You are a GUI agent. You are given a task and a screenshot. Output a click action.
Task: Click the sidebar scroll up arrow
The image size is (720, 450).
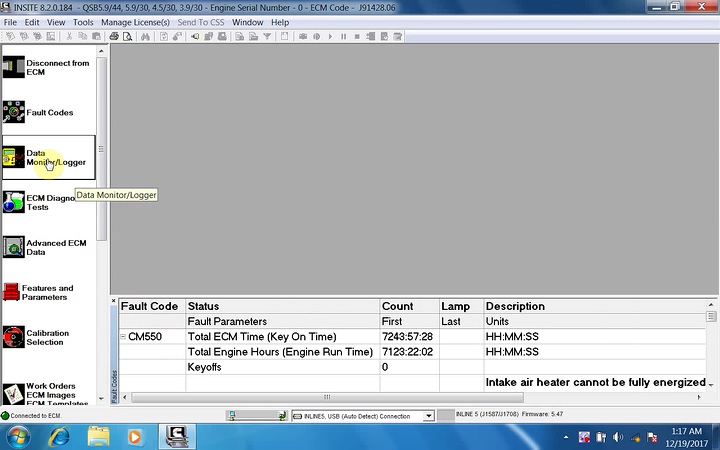tap(101, 51)
